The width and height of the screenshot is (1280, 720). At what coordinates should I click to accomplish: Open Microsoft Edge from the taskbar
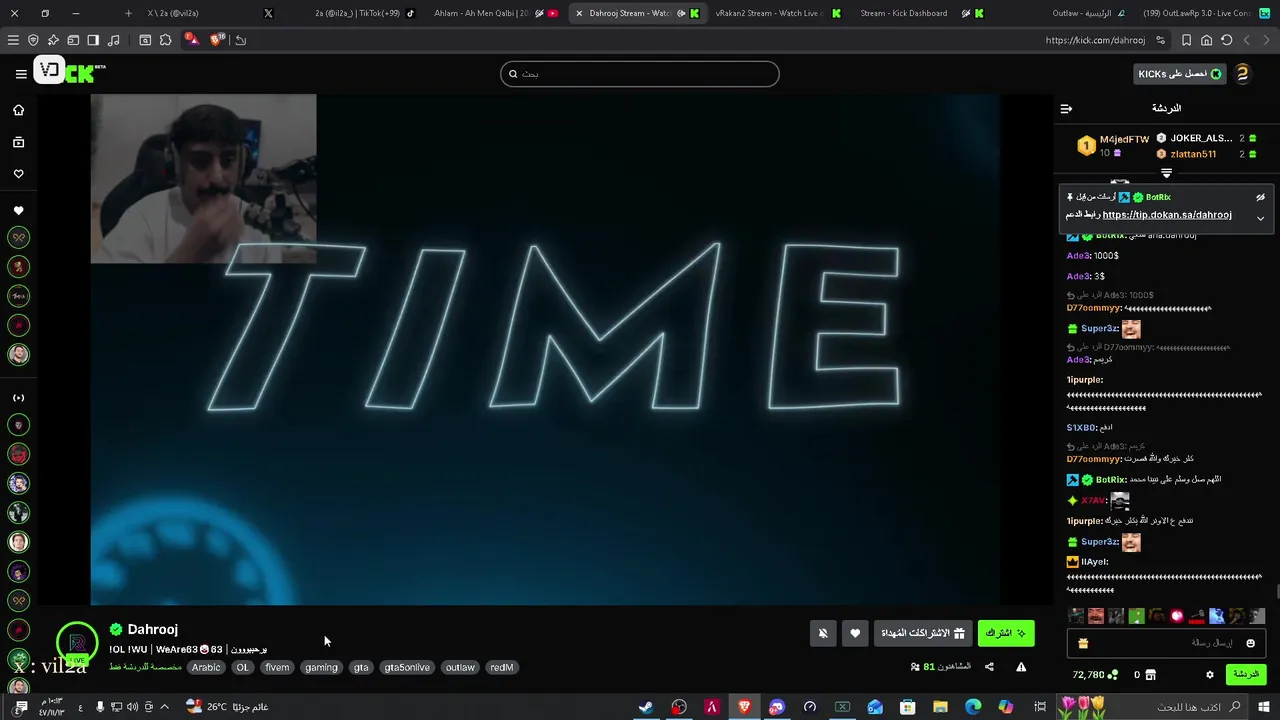coord(973,707)
